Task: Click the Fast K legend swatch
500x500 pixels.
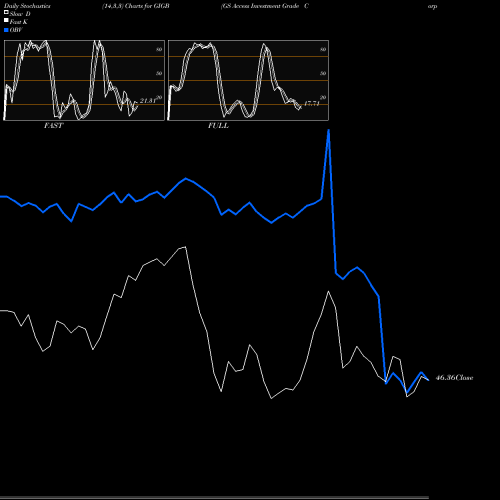Action: tap(6, 21)
